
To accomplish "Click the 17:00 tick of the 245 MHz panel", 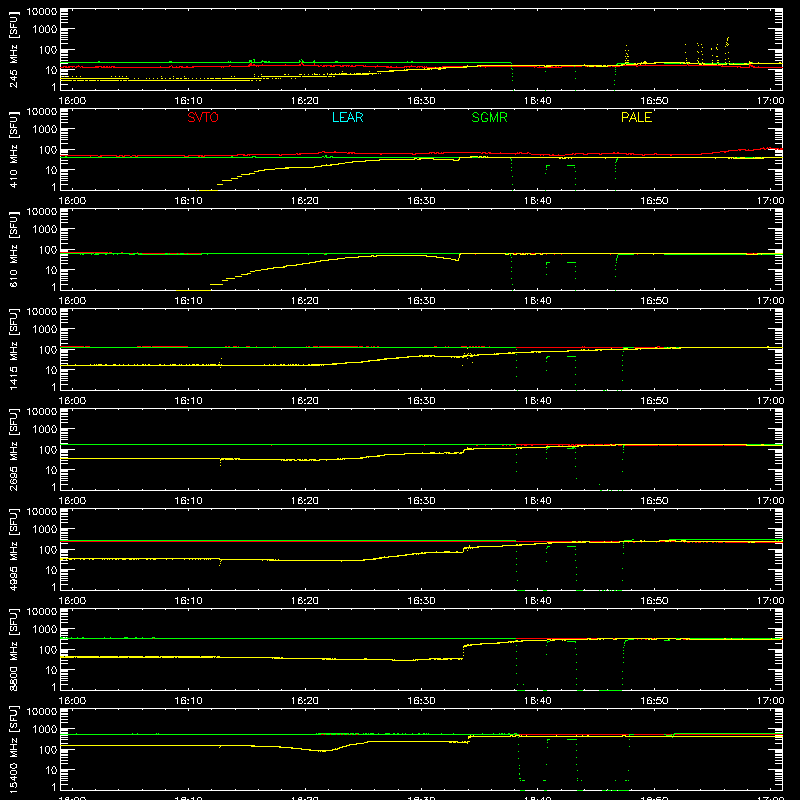I will tap(770, 101).
